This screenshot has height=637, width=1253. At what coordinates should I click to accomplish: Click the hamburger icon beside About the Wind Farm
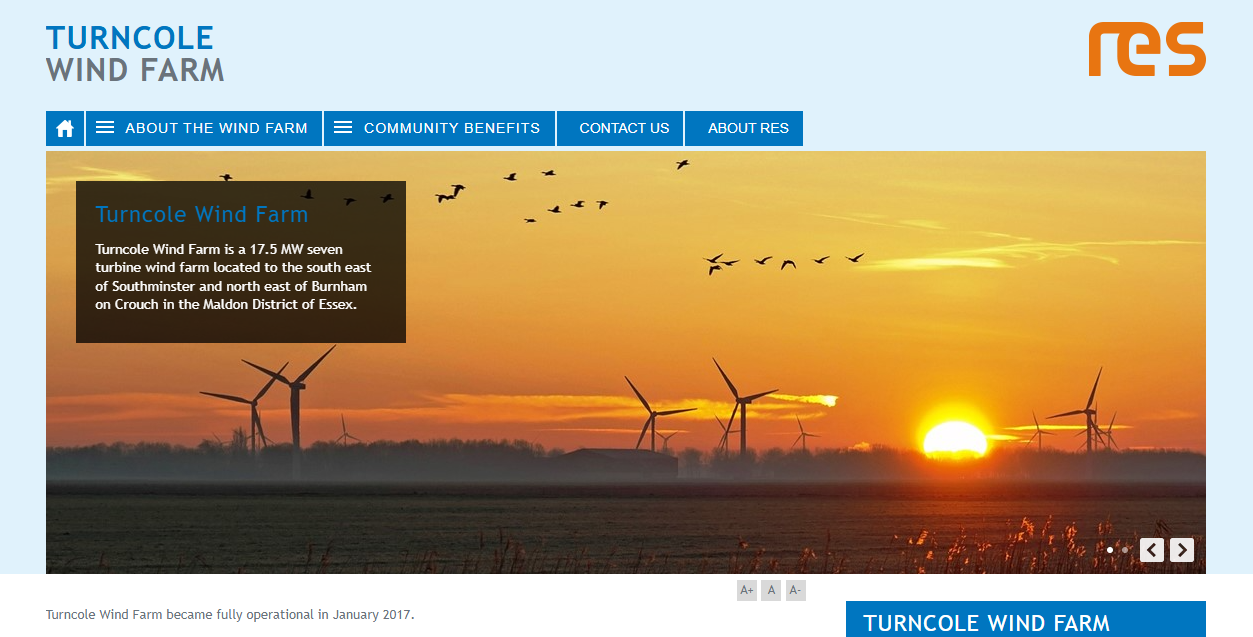pyautogui.click(x=105, y=128)
